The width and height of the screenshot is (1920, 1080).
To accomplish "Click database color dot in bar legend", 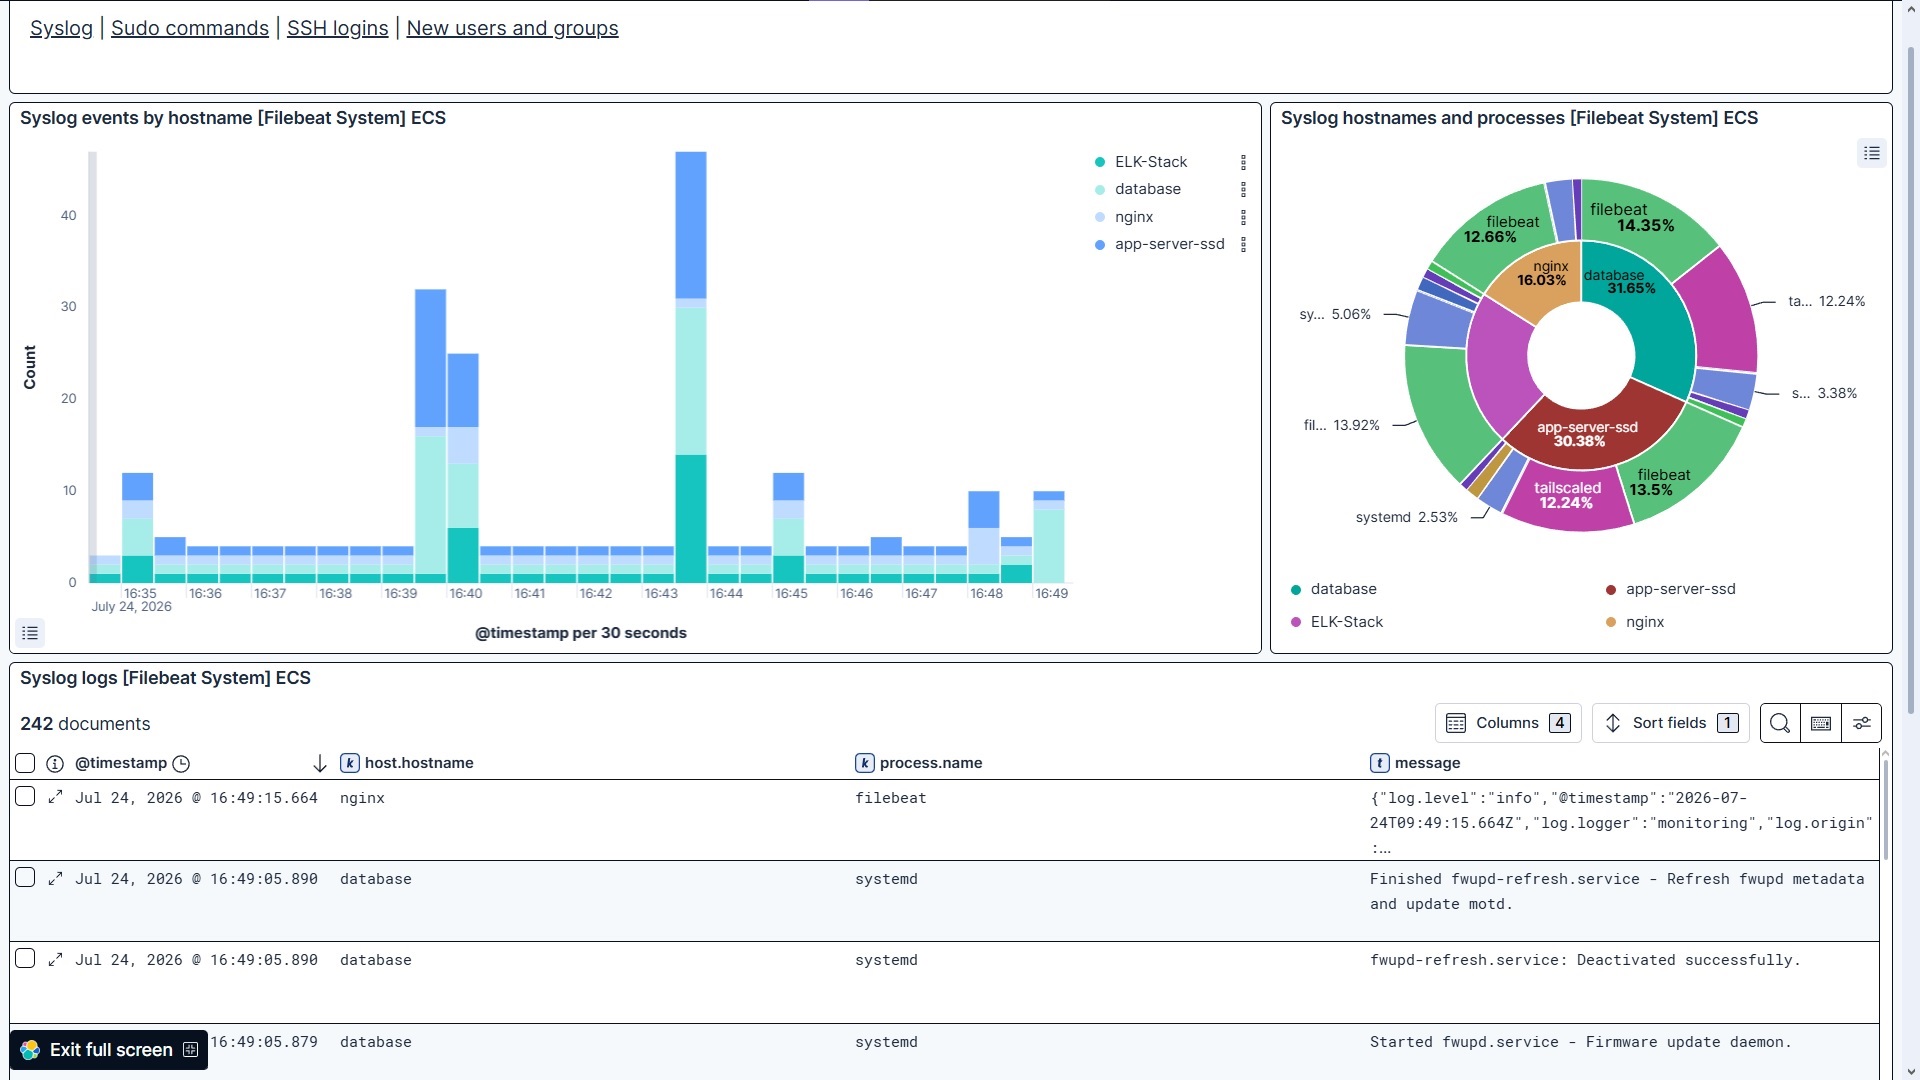I will click(1100, 189).
